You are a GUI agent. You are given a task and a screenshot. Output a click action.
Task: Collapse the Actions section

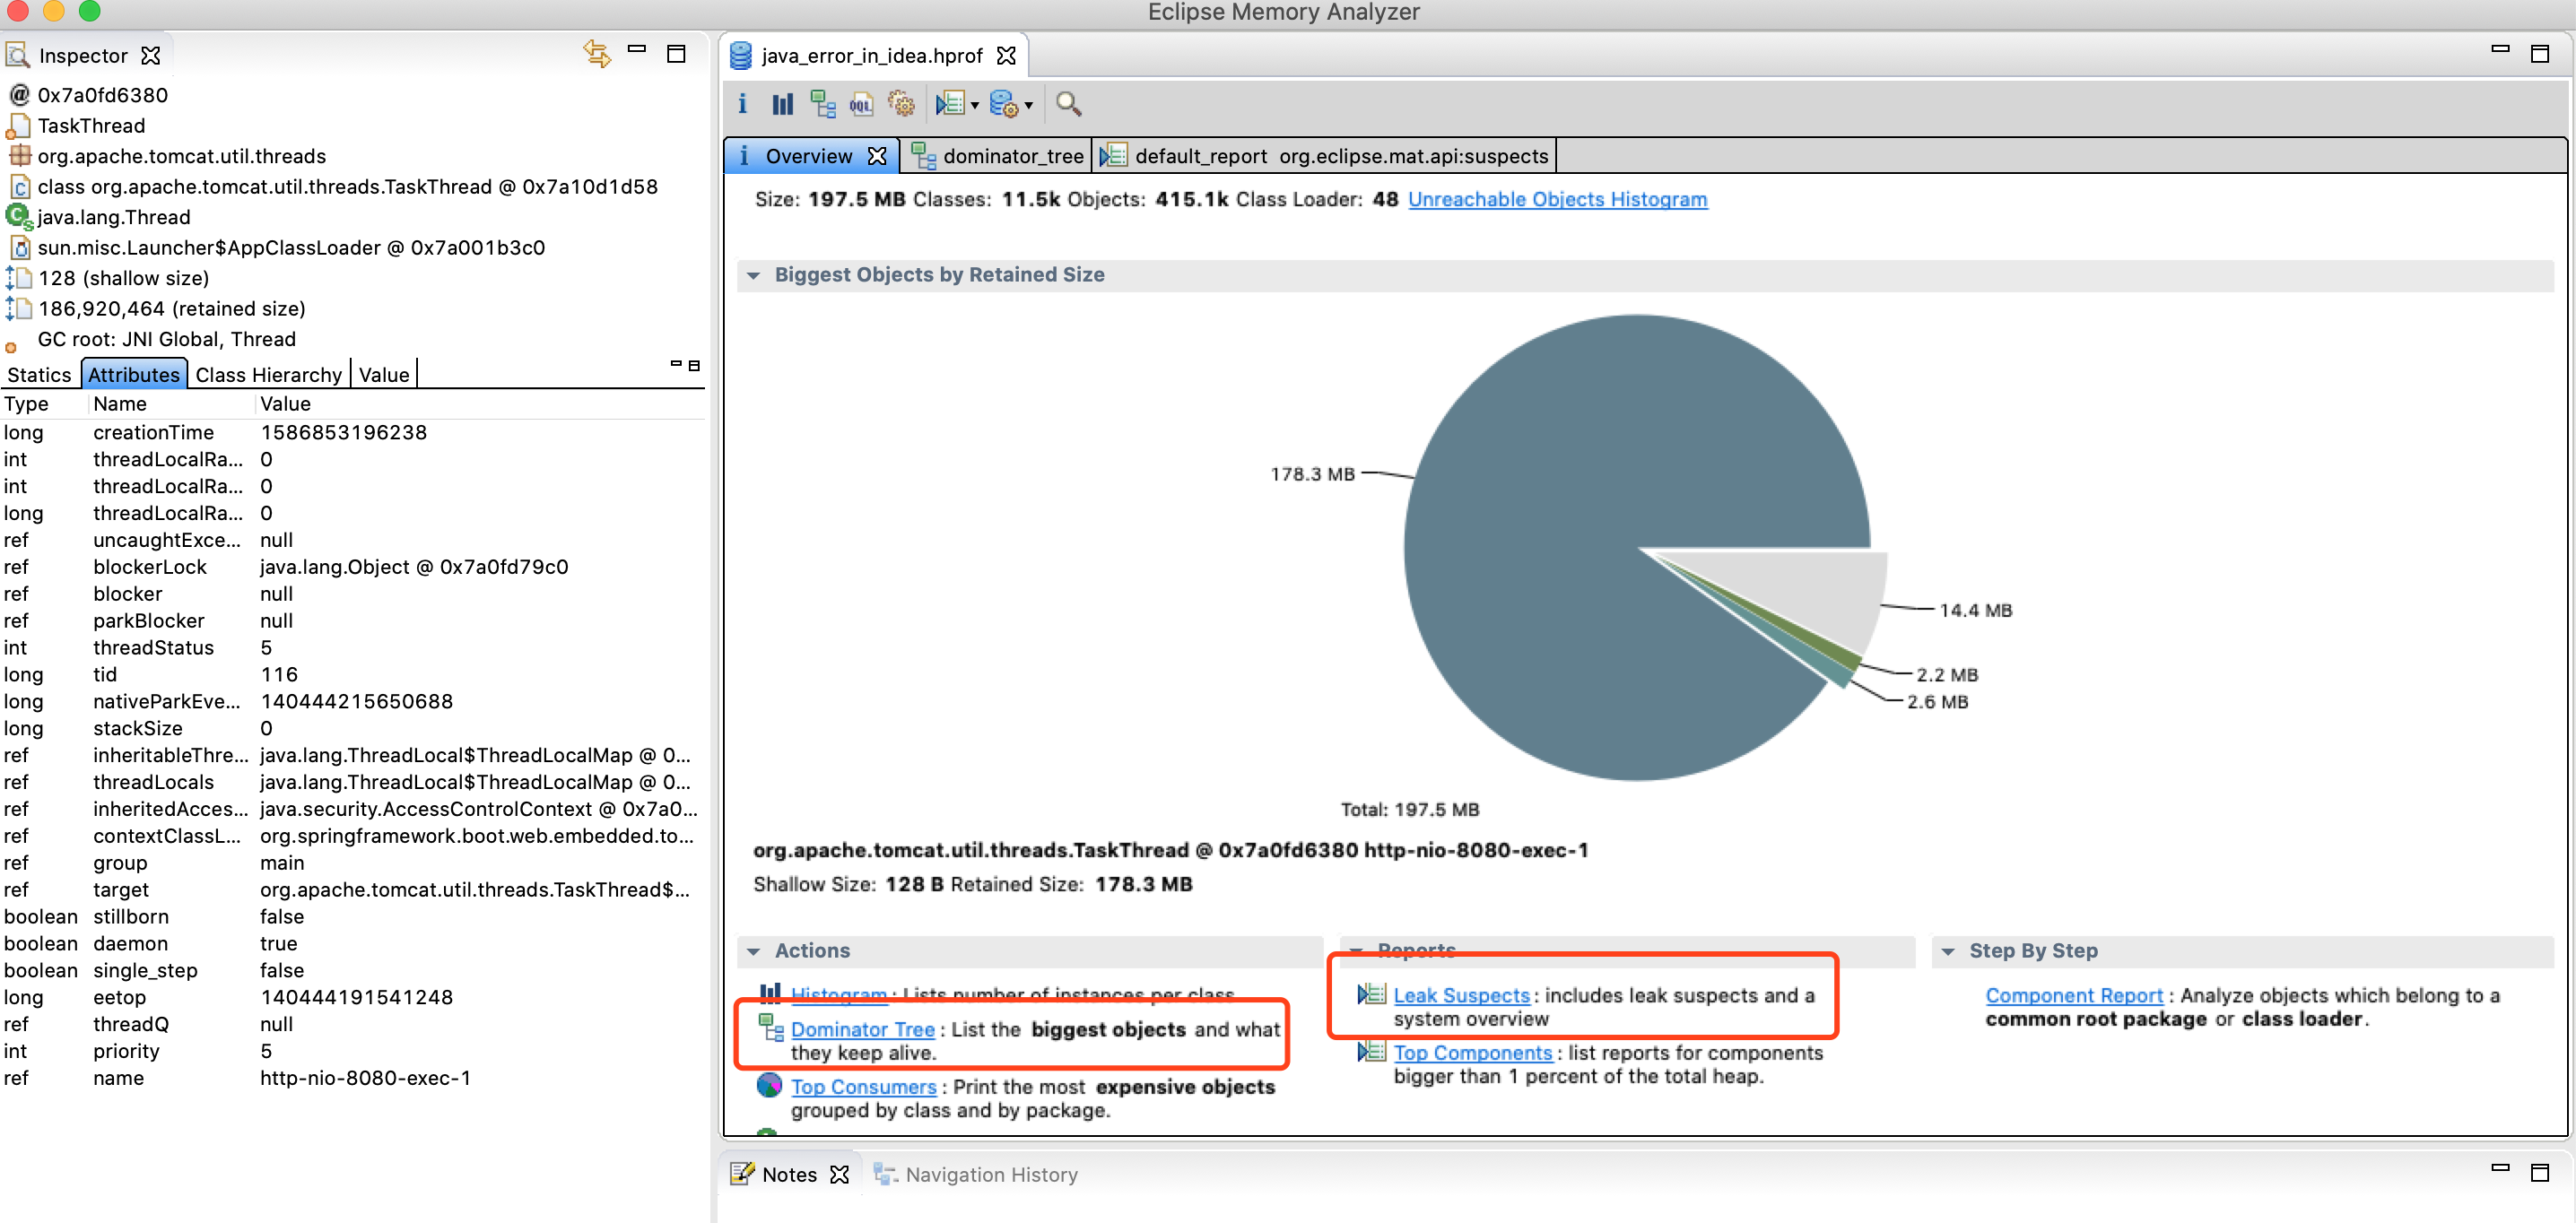pos(754,951)
